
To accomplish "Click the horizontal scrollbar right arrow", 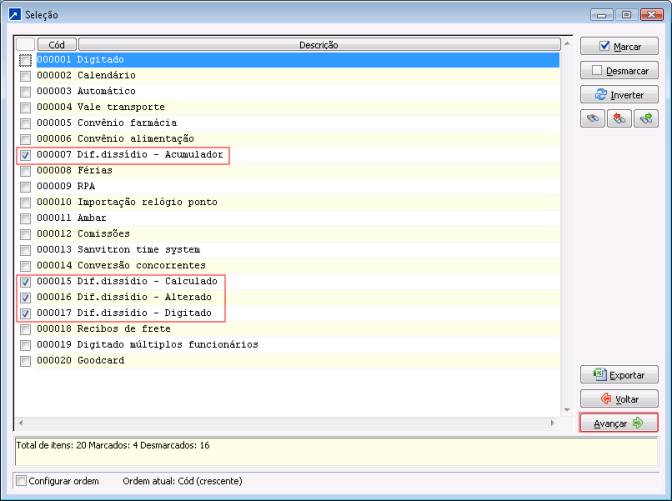I will click(552, 423).
